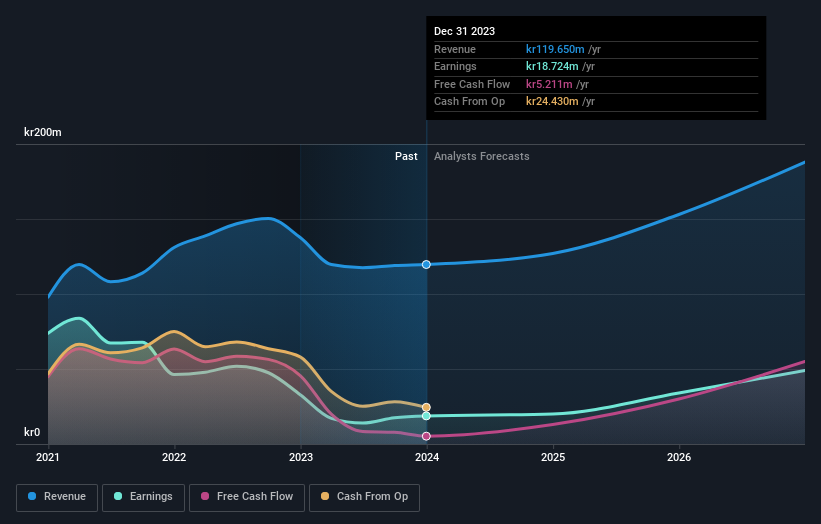
Task: Click the blue dot in Revenue legend
Action: 32,496
